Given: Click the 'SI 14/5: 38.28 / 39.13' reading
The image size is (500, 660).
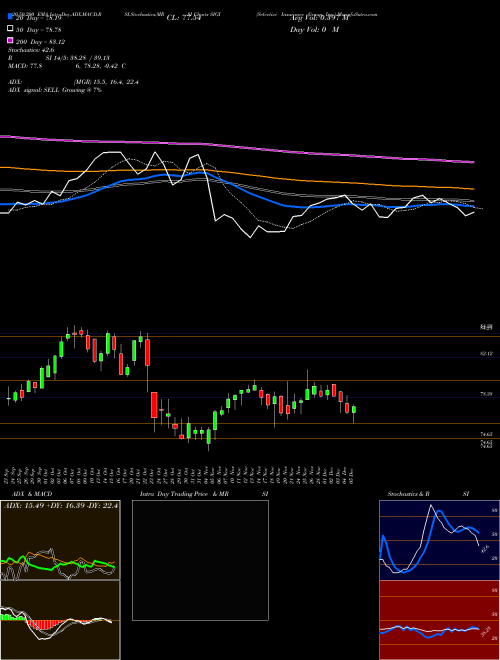Looking at the screenshot, I should [x=77, y=58].
